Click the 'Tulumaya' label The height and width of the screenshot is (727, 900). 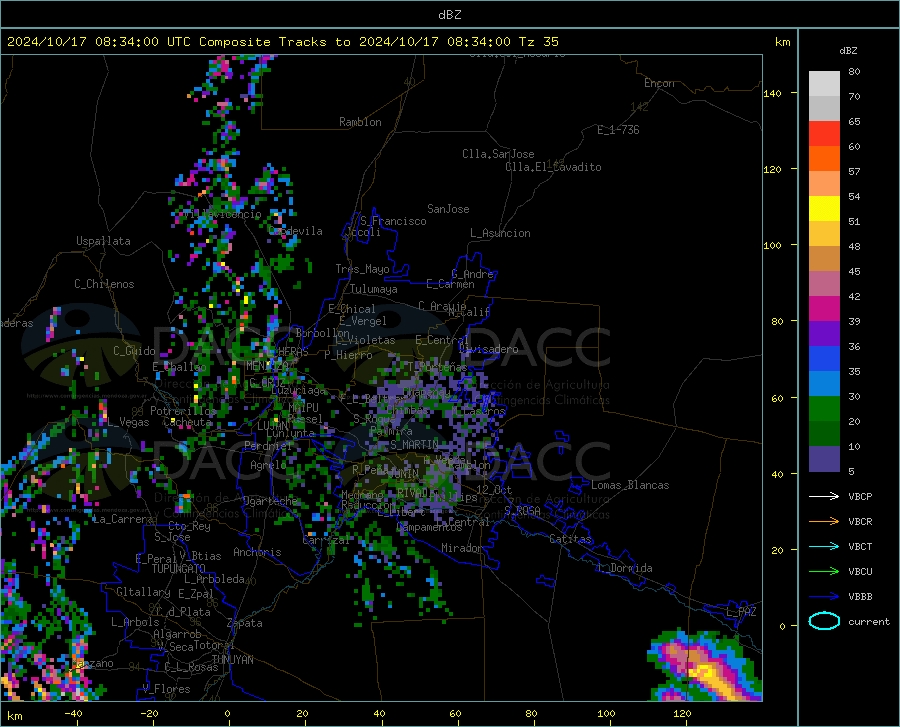tap(374, 289)
